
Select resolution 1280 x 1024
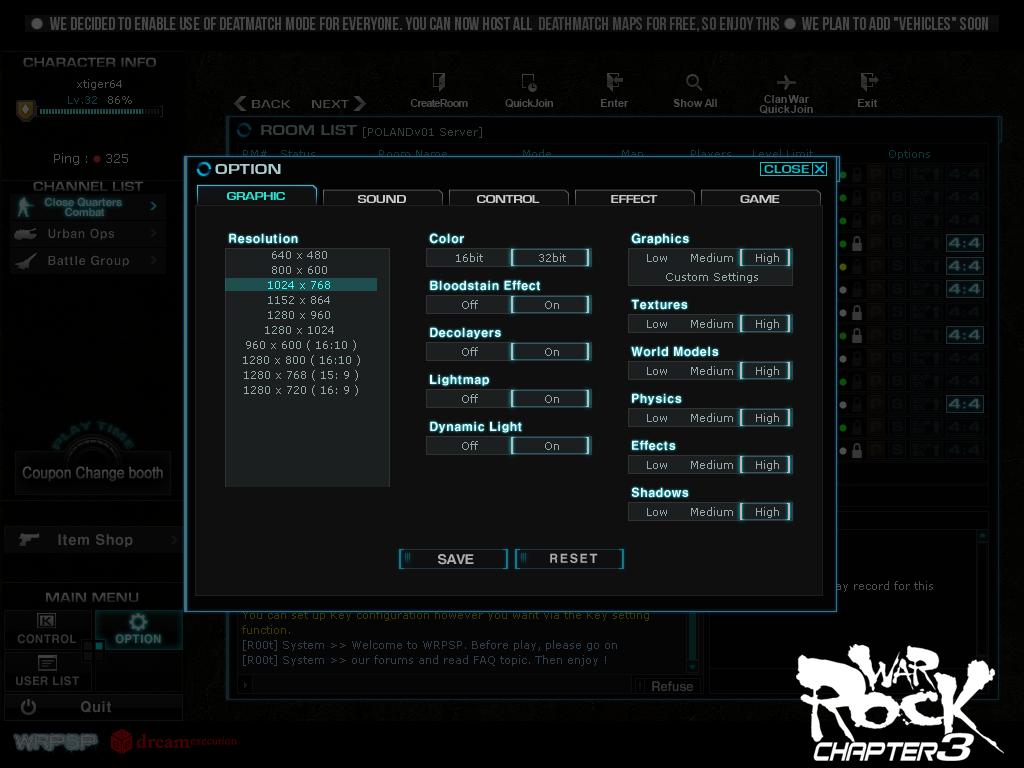300,330
